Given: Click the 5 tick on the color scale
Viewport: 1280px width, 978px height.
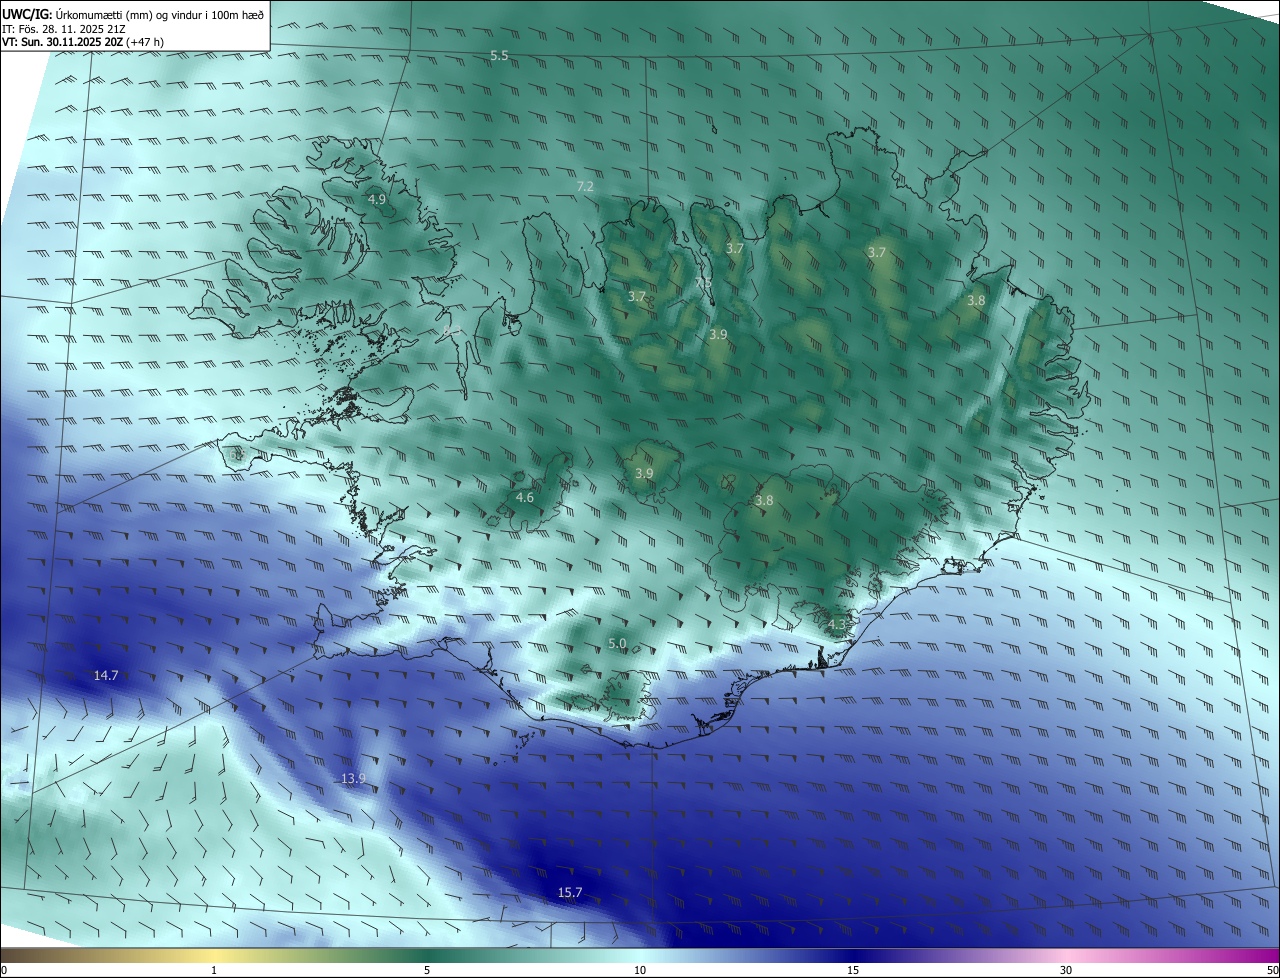Looking at the screenshot, I should tap(427, 970).
